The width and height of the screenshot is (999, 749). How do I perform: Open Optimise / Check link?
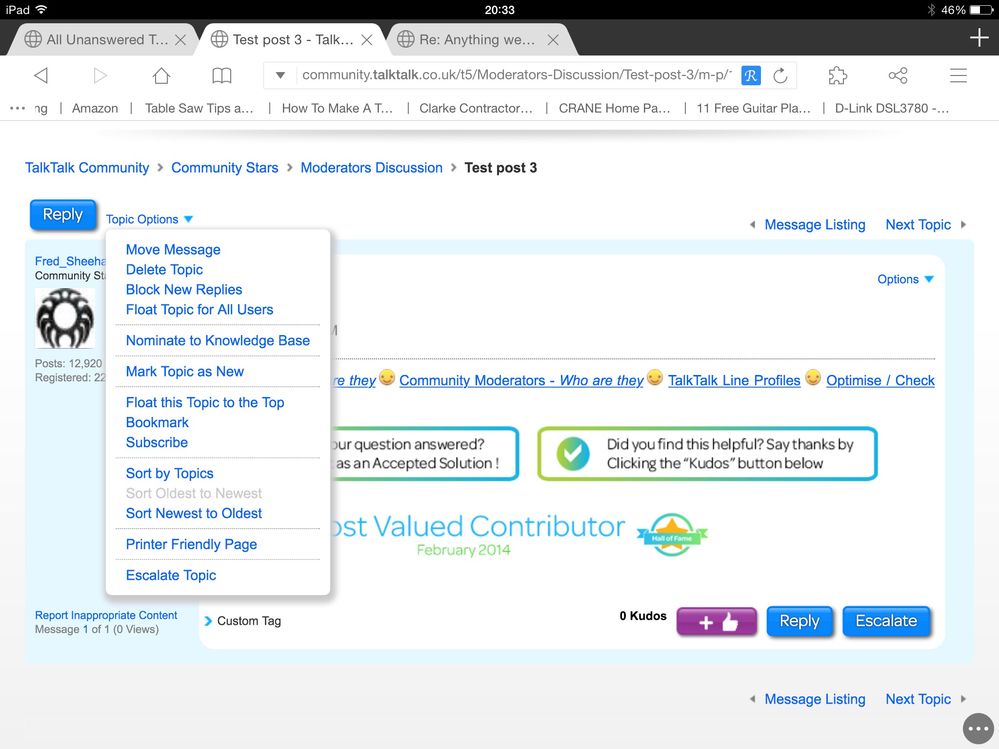(880, 380)
